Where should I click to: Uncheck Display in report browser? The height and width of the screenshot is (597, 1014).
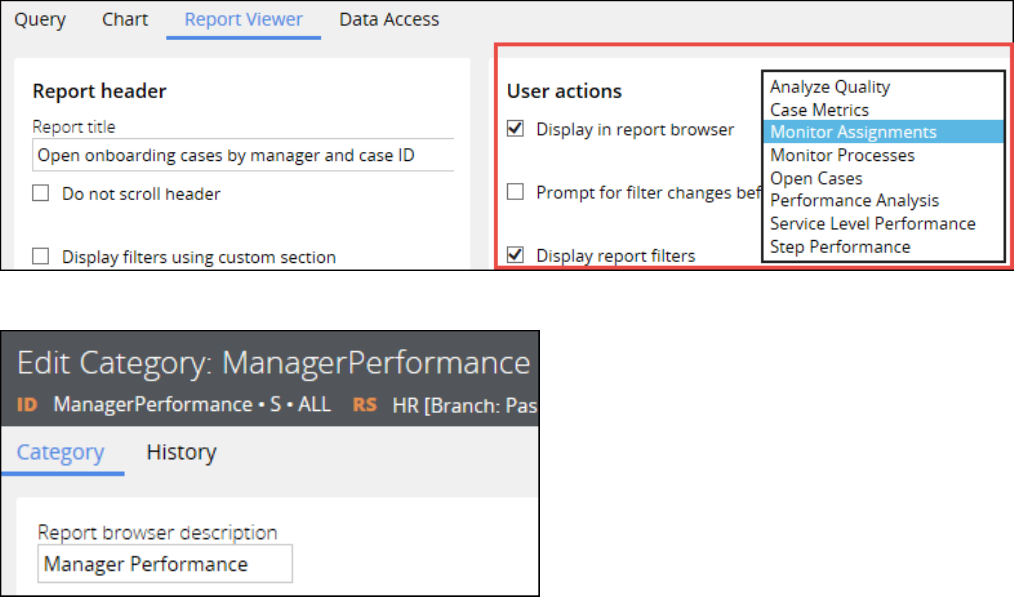coord(516,129)
